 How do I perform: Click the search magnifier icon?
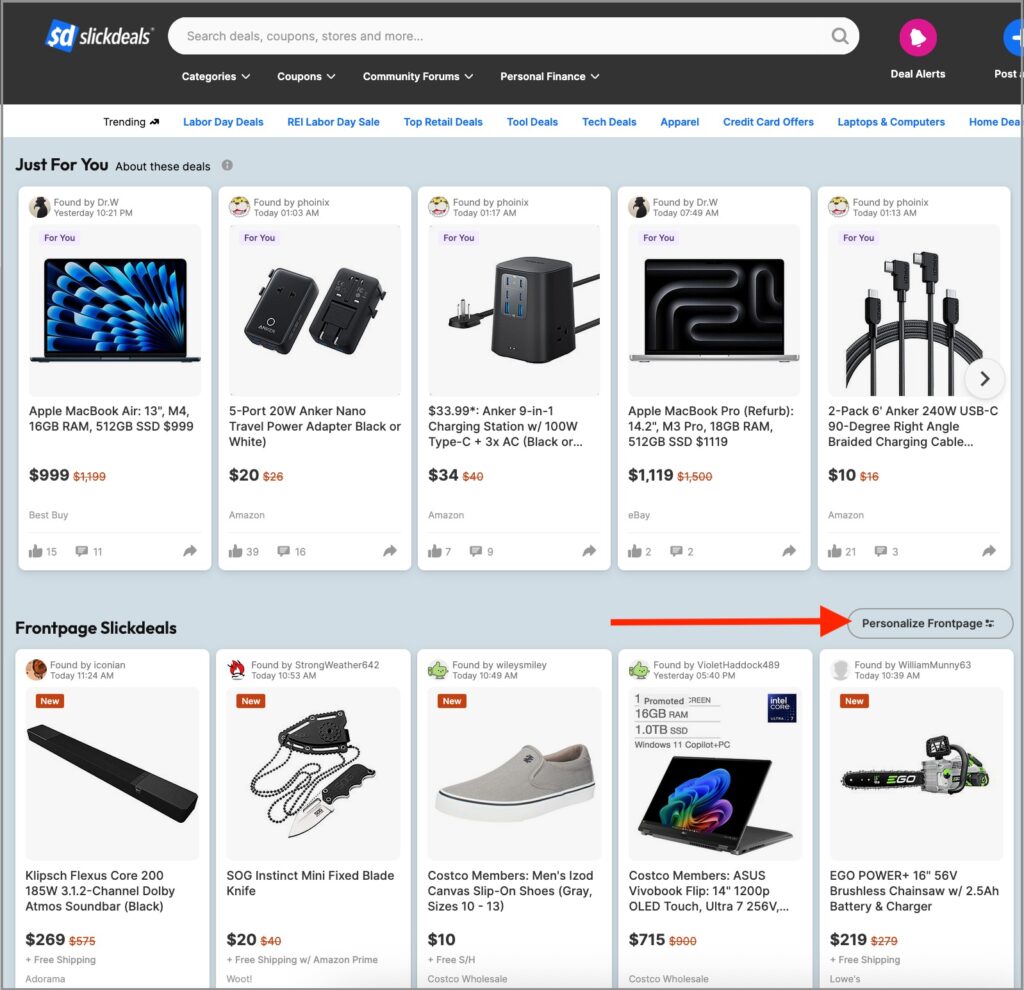click(x=840, y=36)
